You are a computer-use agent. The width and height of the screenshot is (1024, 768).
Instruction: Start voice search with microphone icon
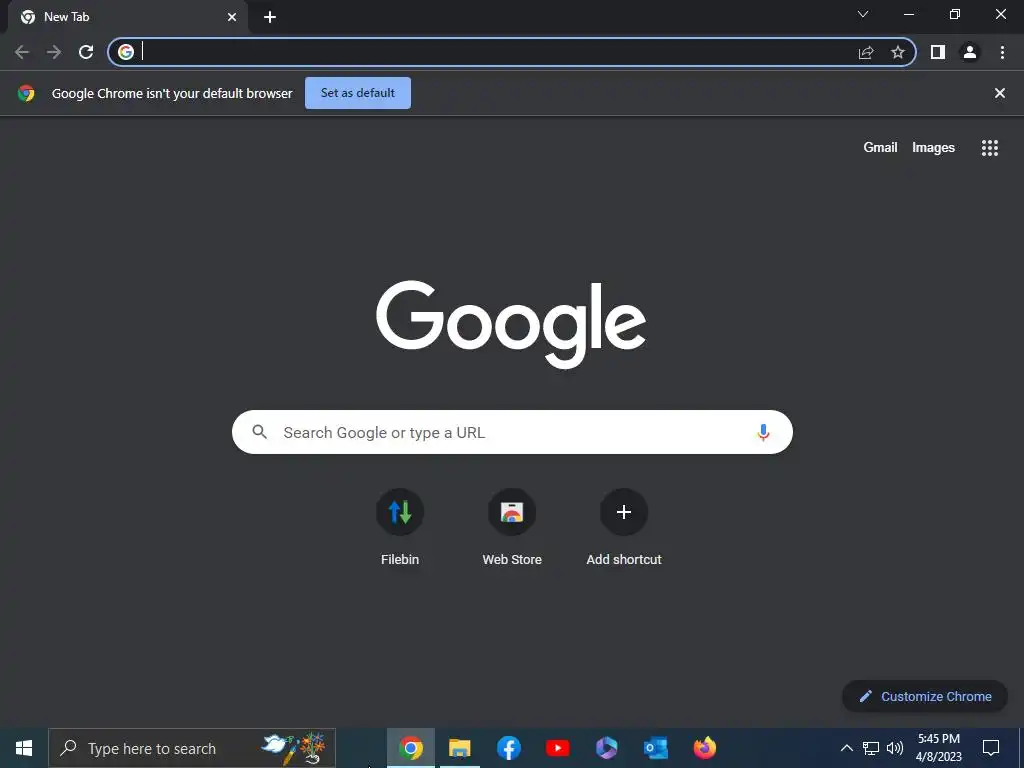pyautogui.click(x=763, y=432)
